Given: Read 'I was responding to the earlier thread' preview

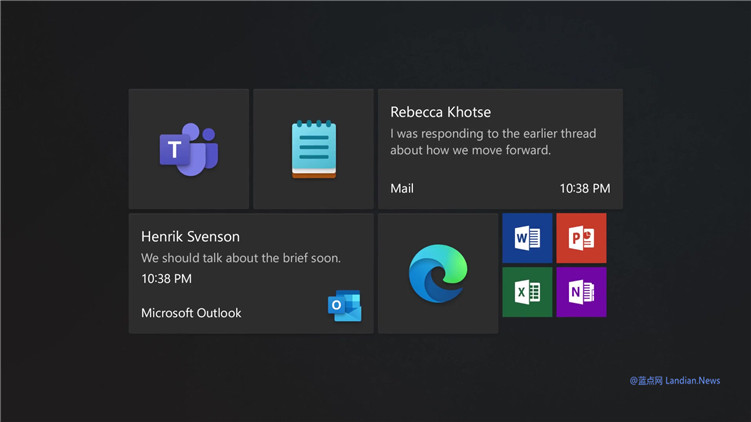Looking at the screenshot, I should [x=493, y=142].
